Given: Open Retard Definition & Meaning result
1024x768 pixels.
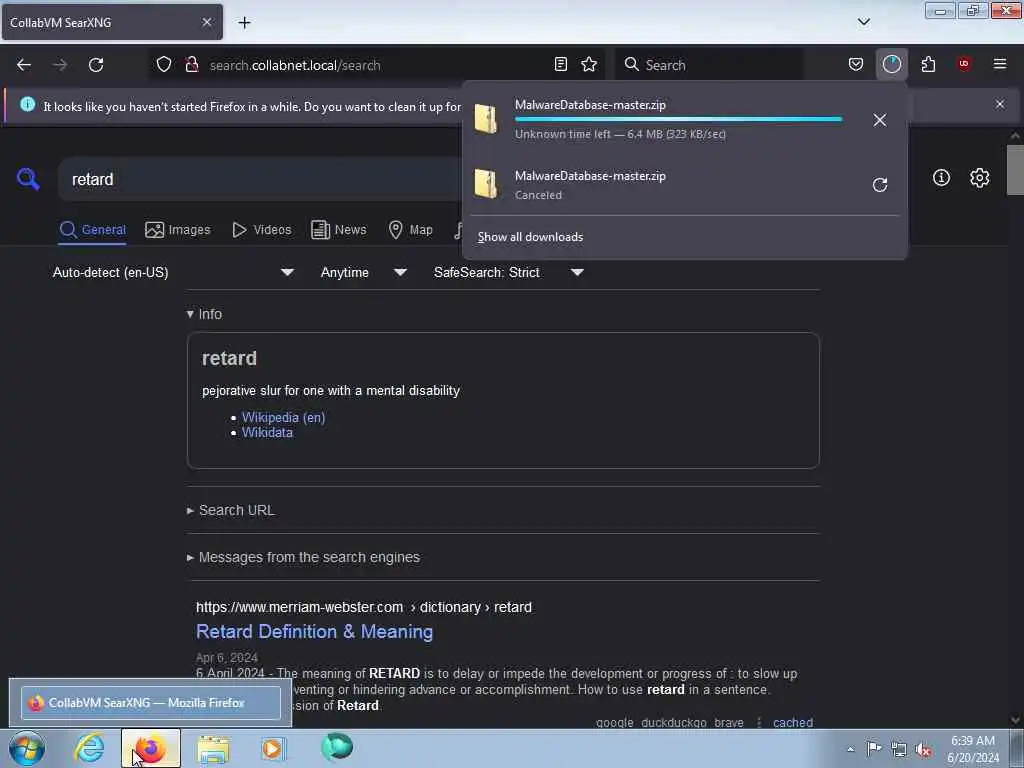Looking at the screenshot, I should (314, 632).
